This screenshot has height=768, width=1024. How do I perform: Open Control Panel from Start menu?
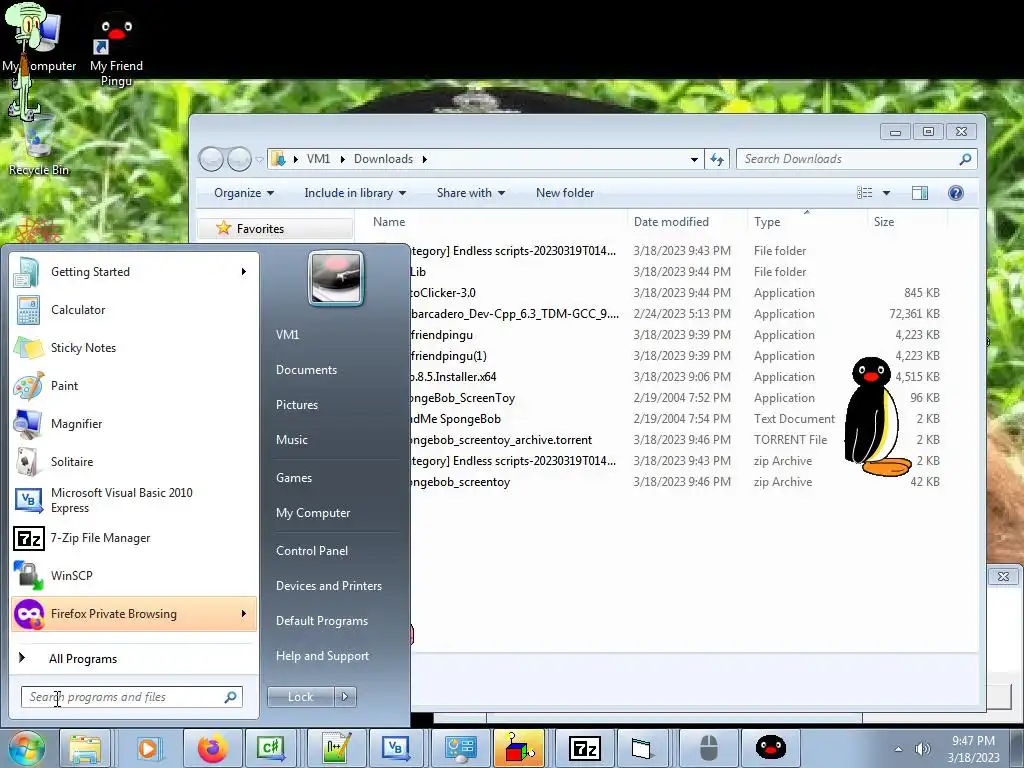coord(312,551)
